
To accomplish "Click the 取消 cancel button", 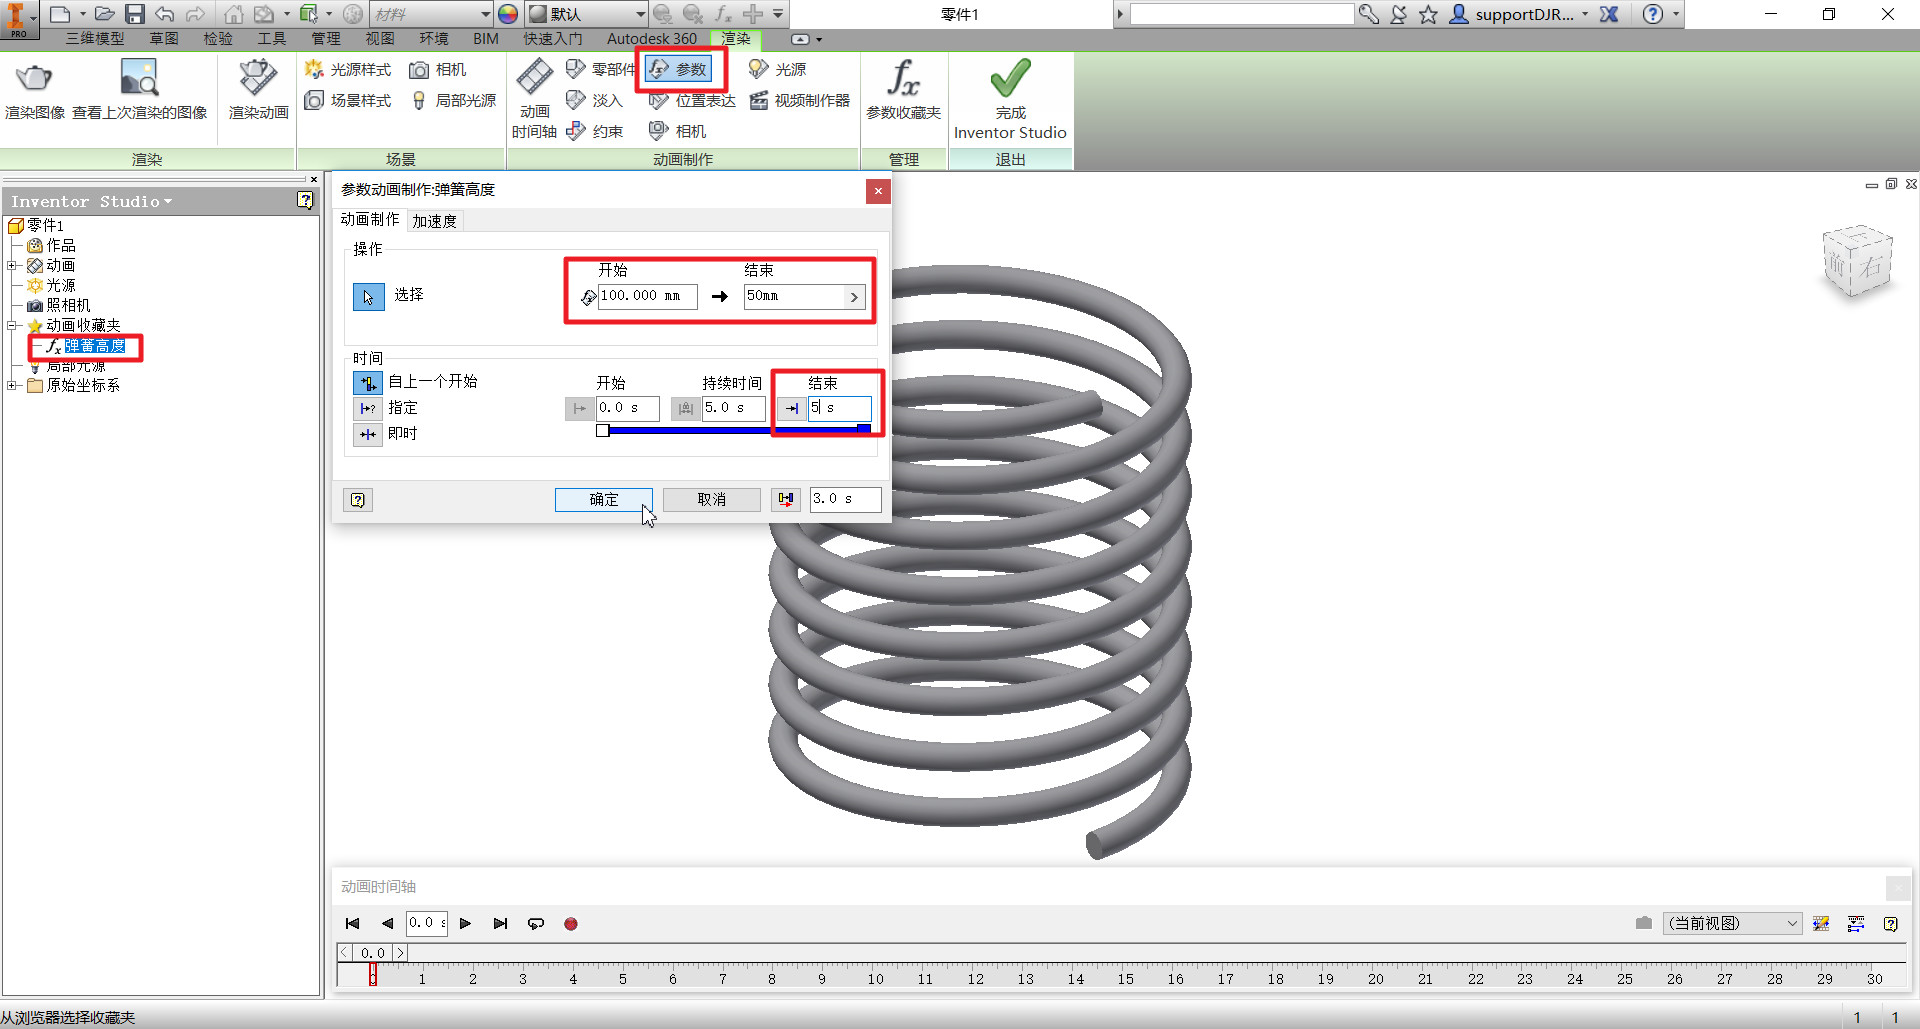I will click(x=711, y=499).
